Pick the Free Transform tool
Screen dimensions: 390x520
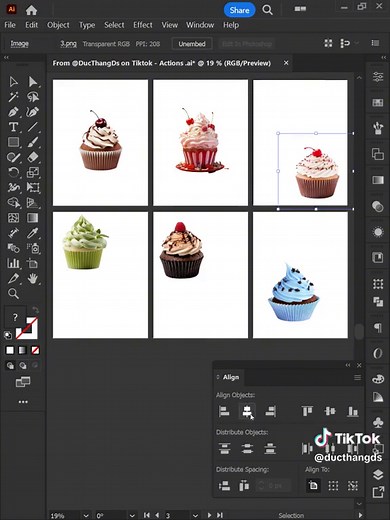click(x=33, y=187)
